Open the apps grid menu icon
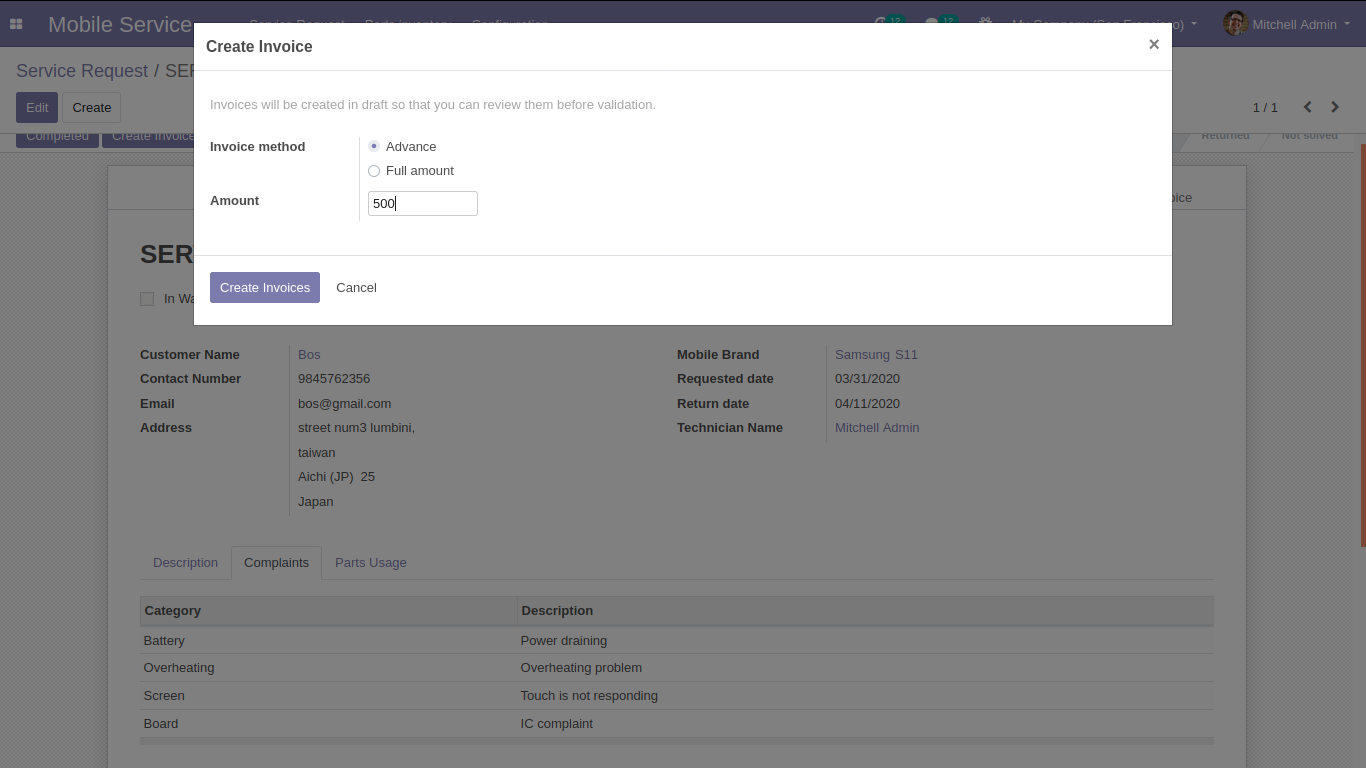This screenshot has width=1366, height=768. coord(16,24)
